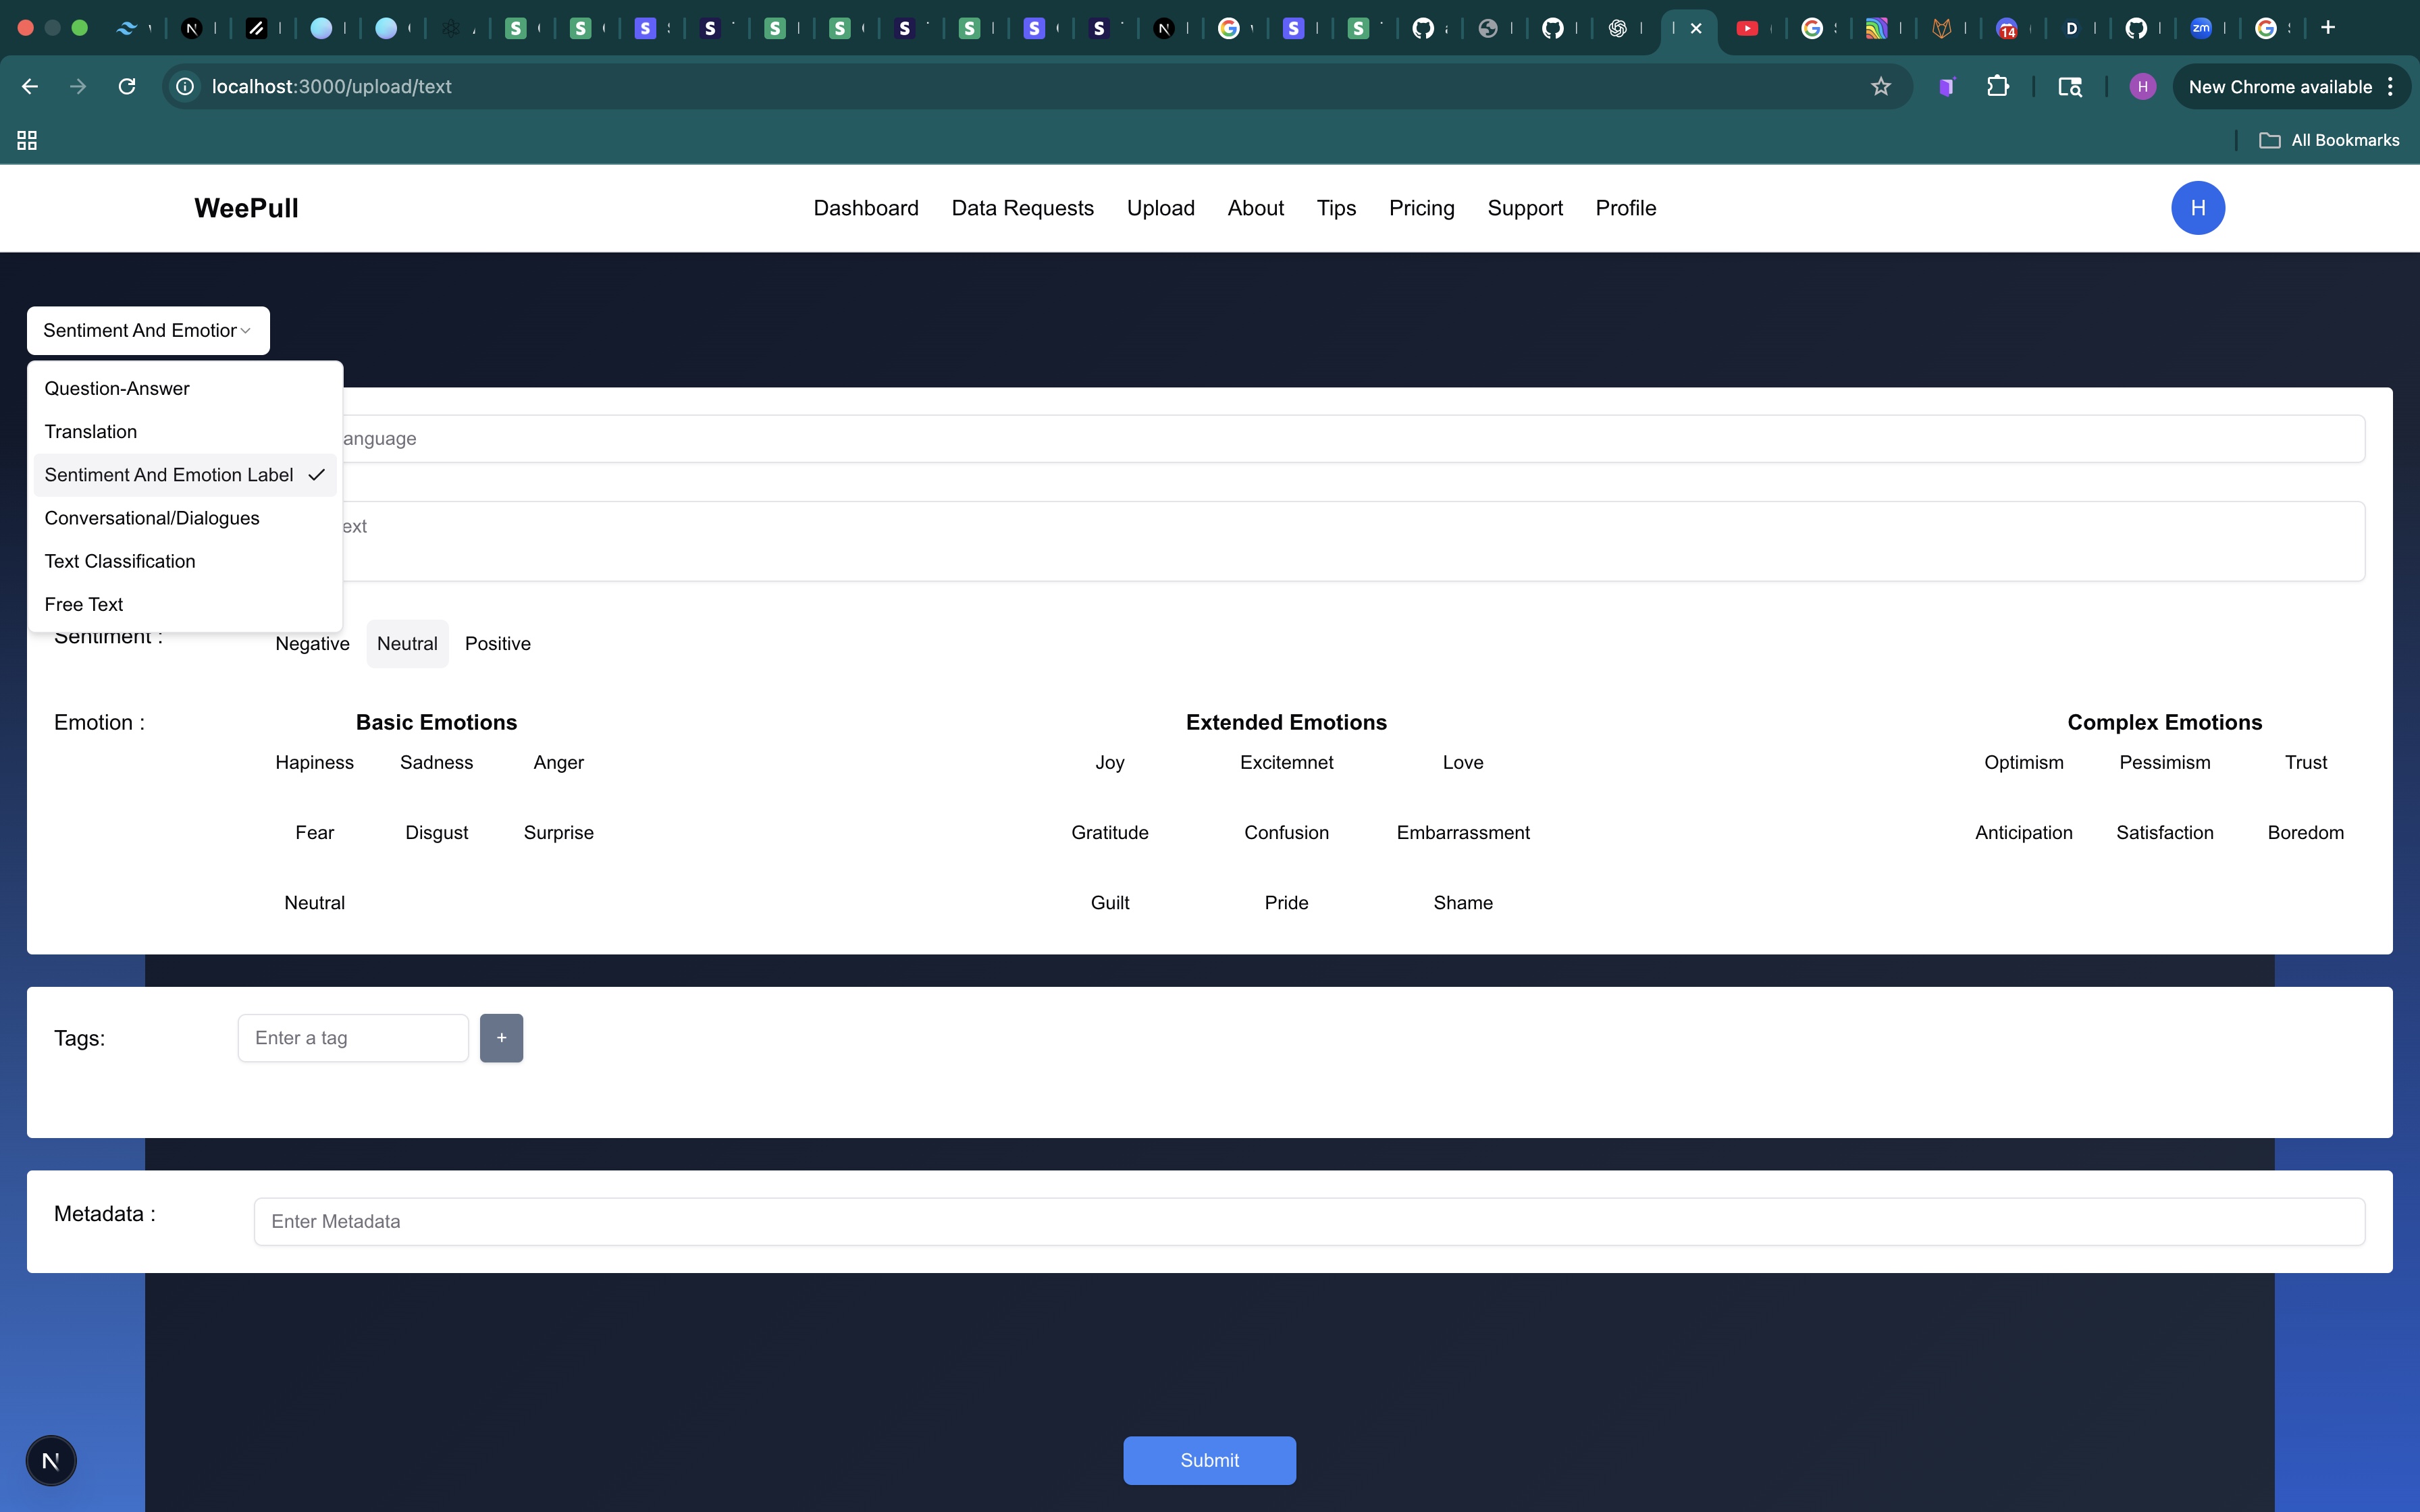Select the Negative sentiment option
The width and height of the screenshot is (2420, 1512).
pos(312,644)
